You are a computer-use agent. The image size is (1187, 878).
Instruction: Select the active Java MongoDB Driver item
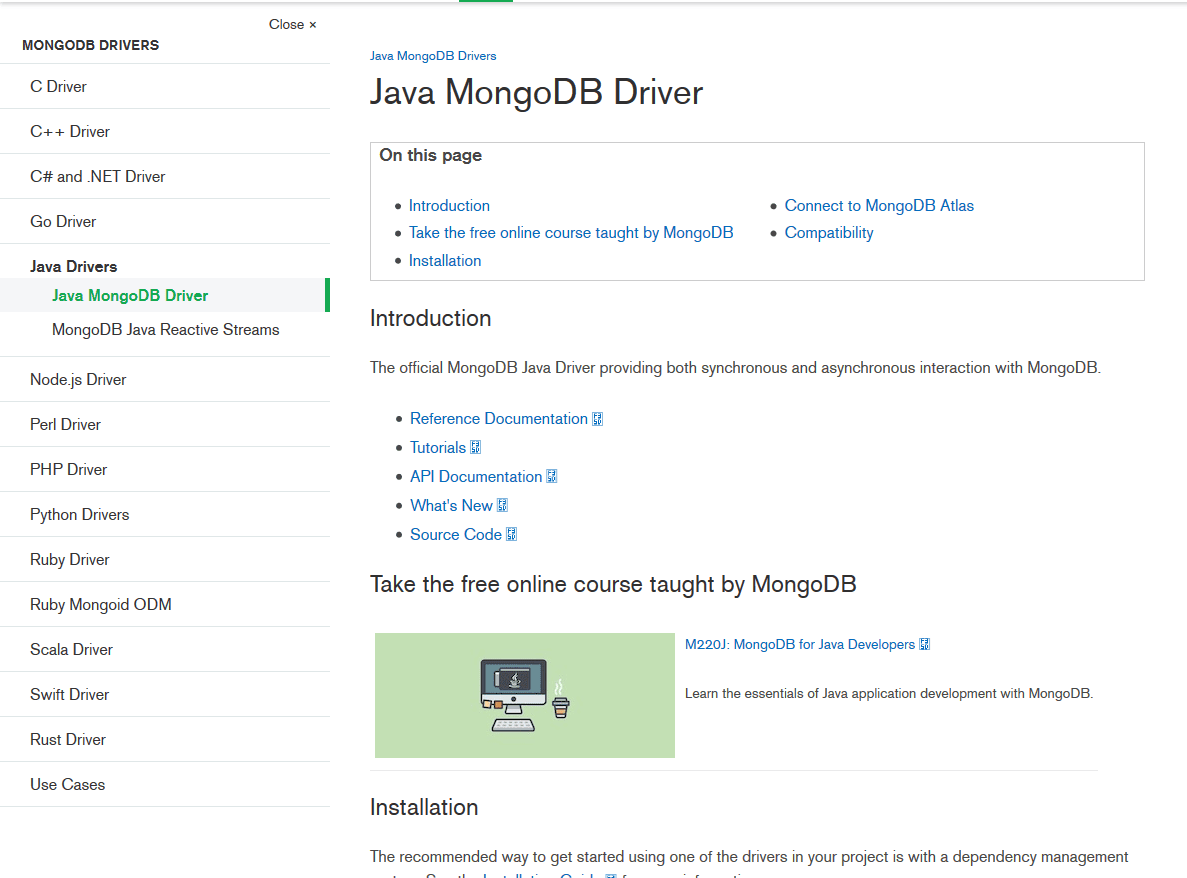coord(130,295)
